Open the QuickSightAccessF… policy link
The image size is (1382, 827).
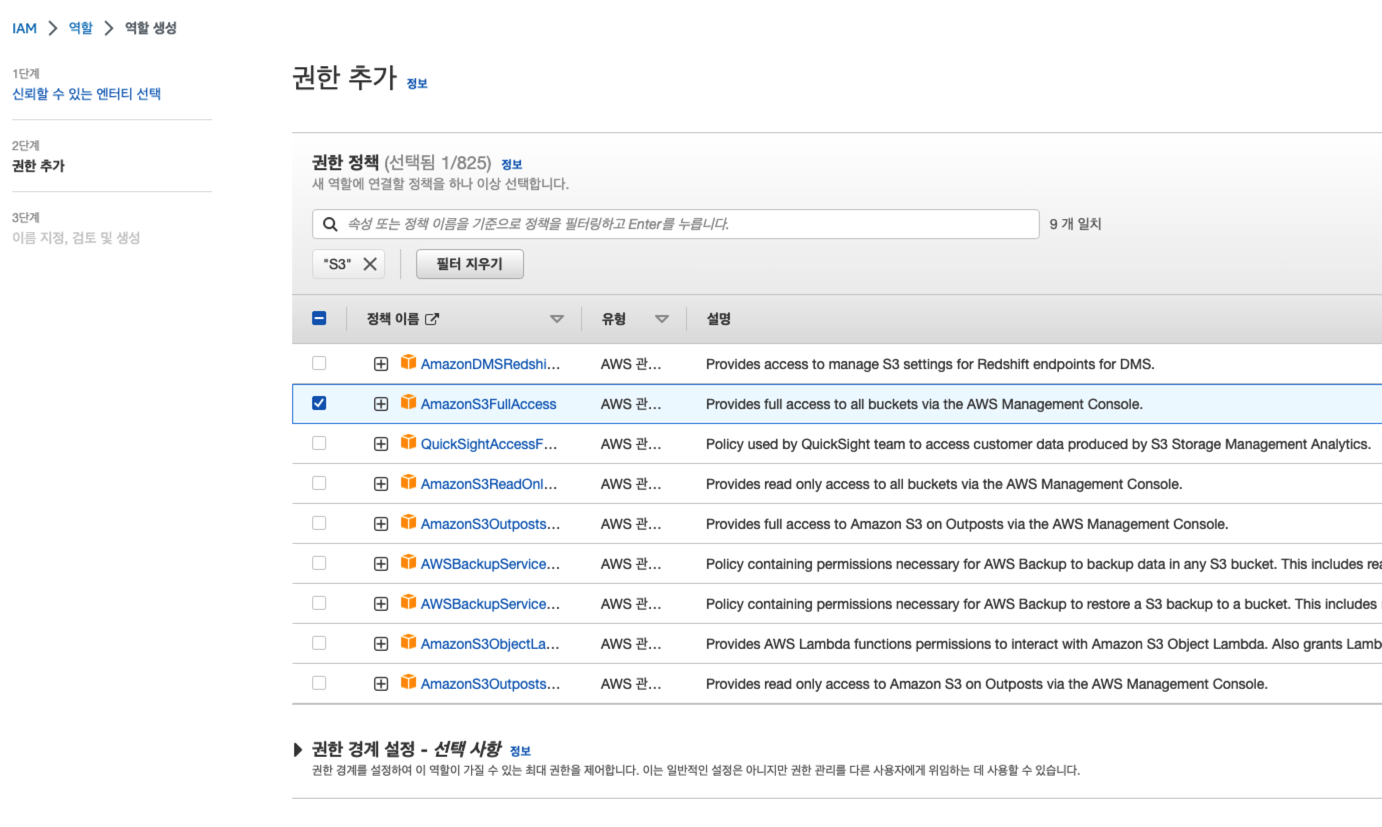pos(489,444)
